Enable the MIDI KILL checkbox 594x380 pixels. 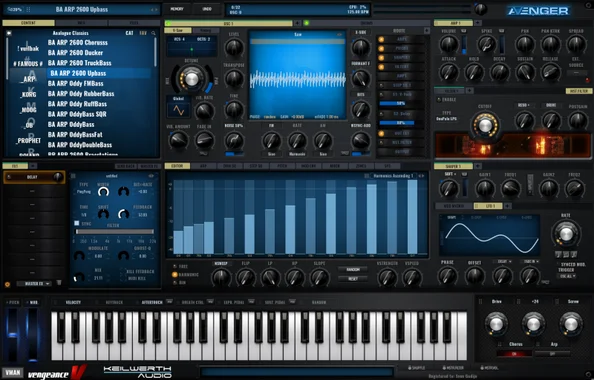pyautogui.click(x=123, y=278)
